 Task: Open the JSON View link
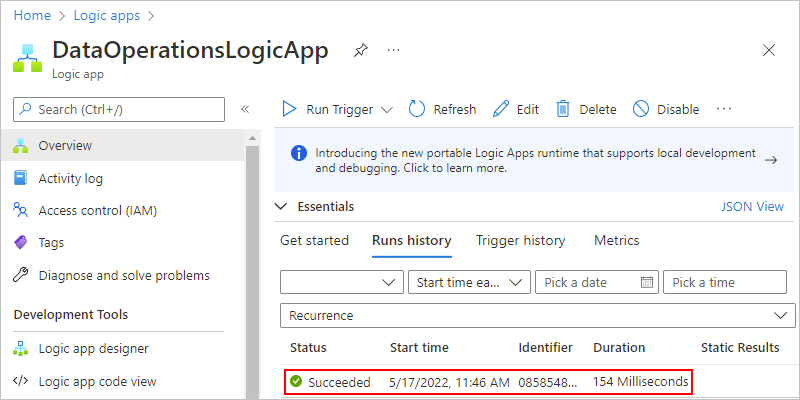pyautogui.click(x=753, y=207)
